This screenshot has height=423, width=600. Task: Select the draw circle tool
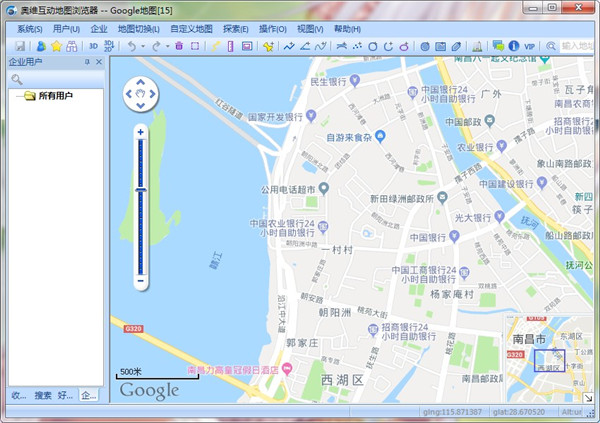pos(373,46)
